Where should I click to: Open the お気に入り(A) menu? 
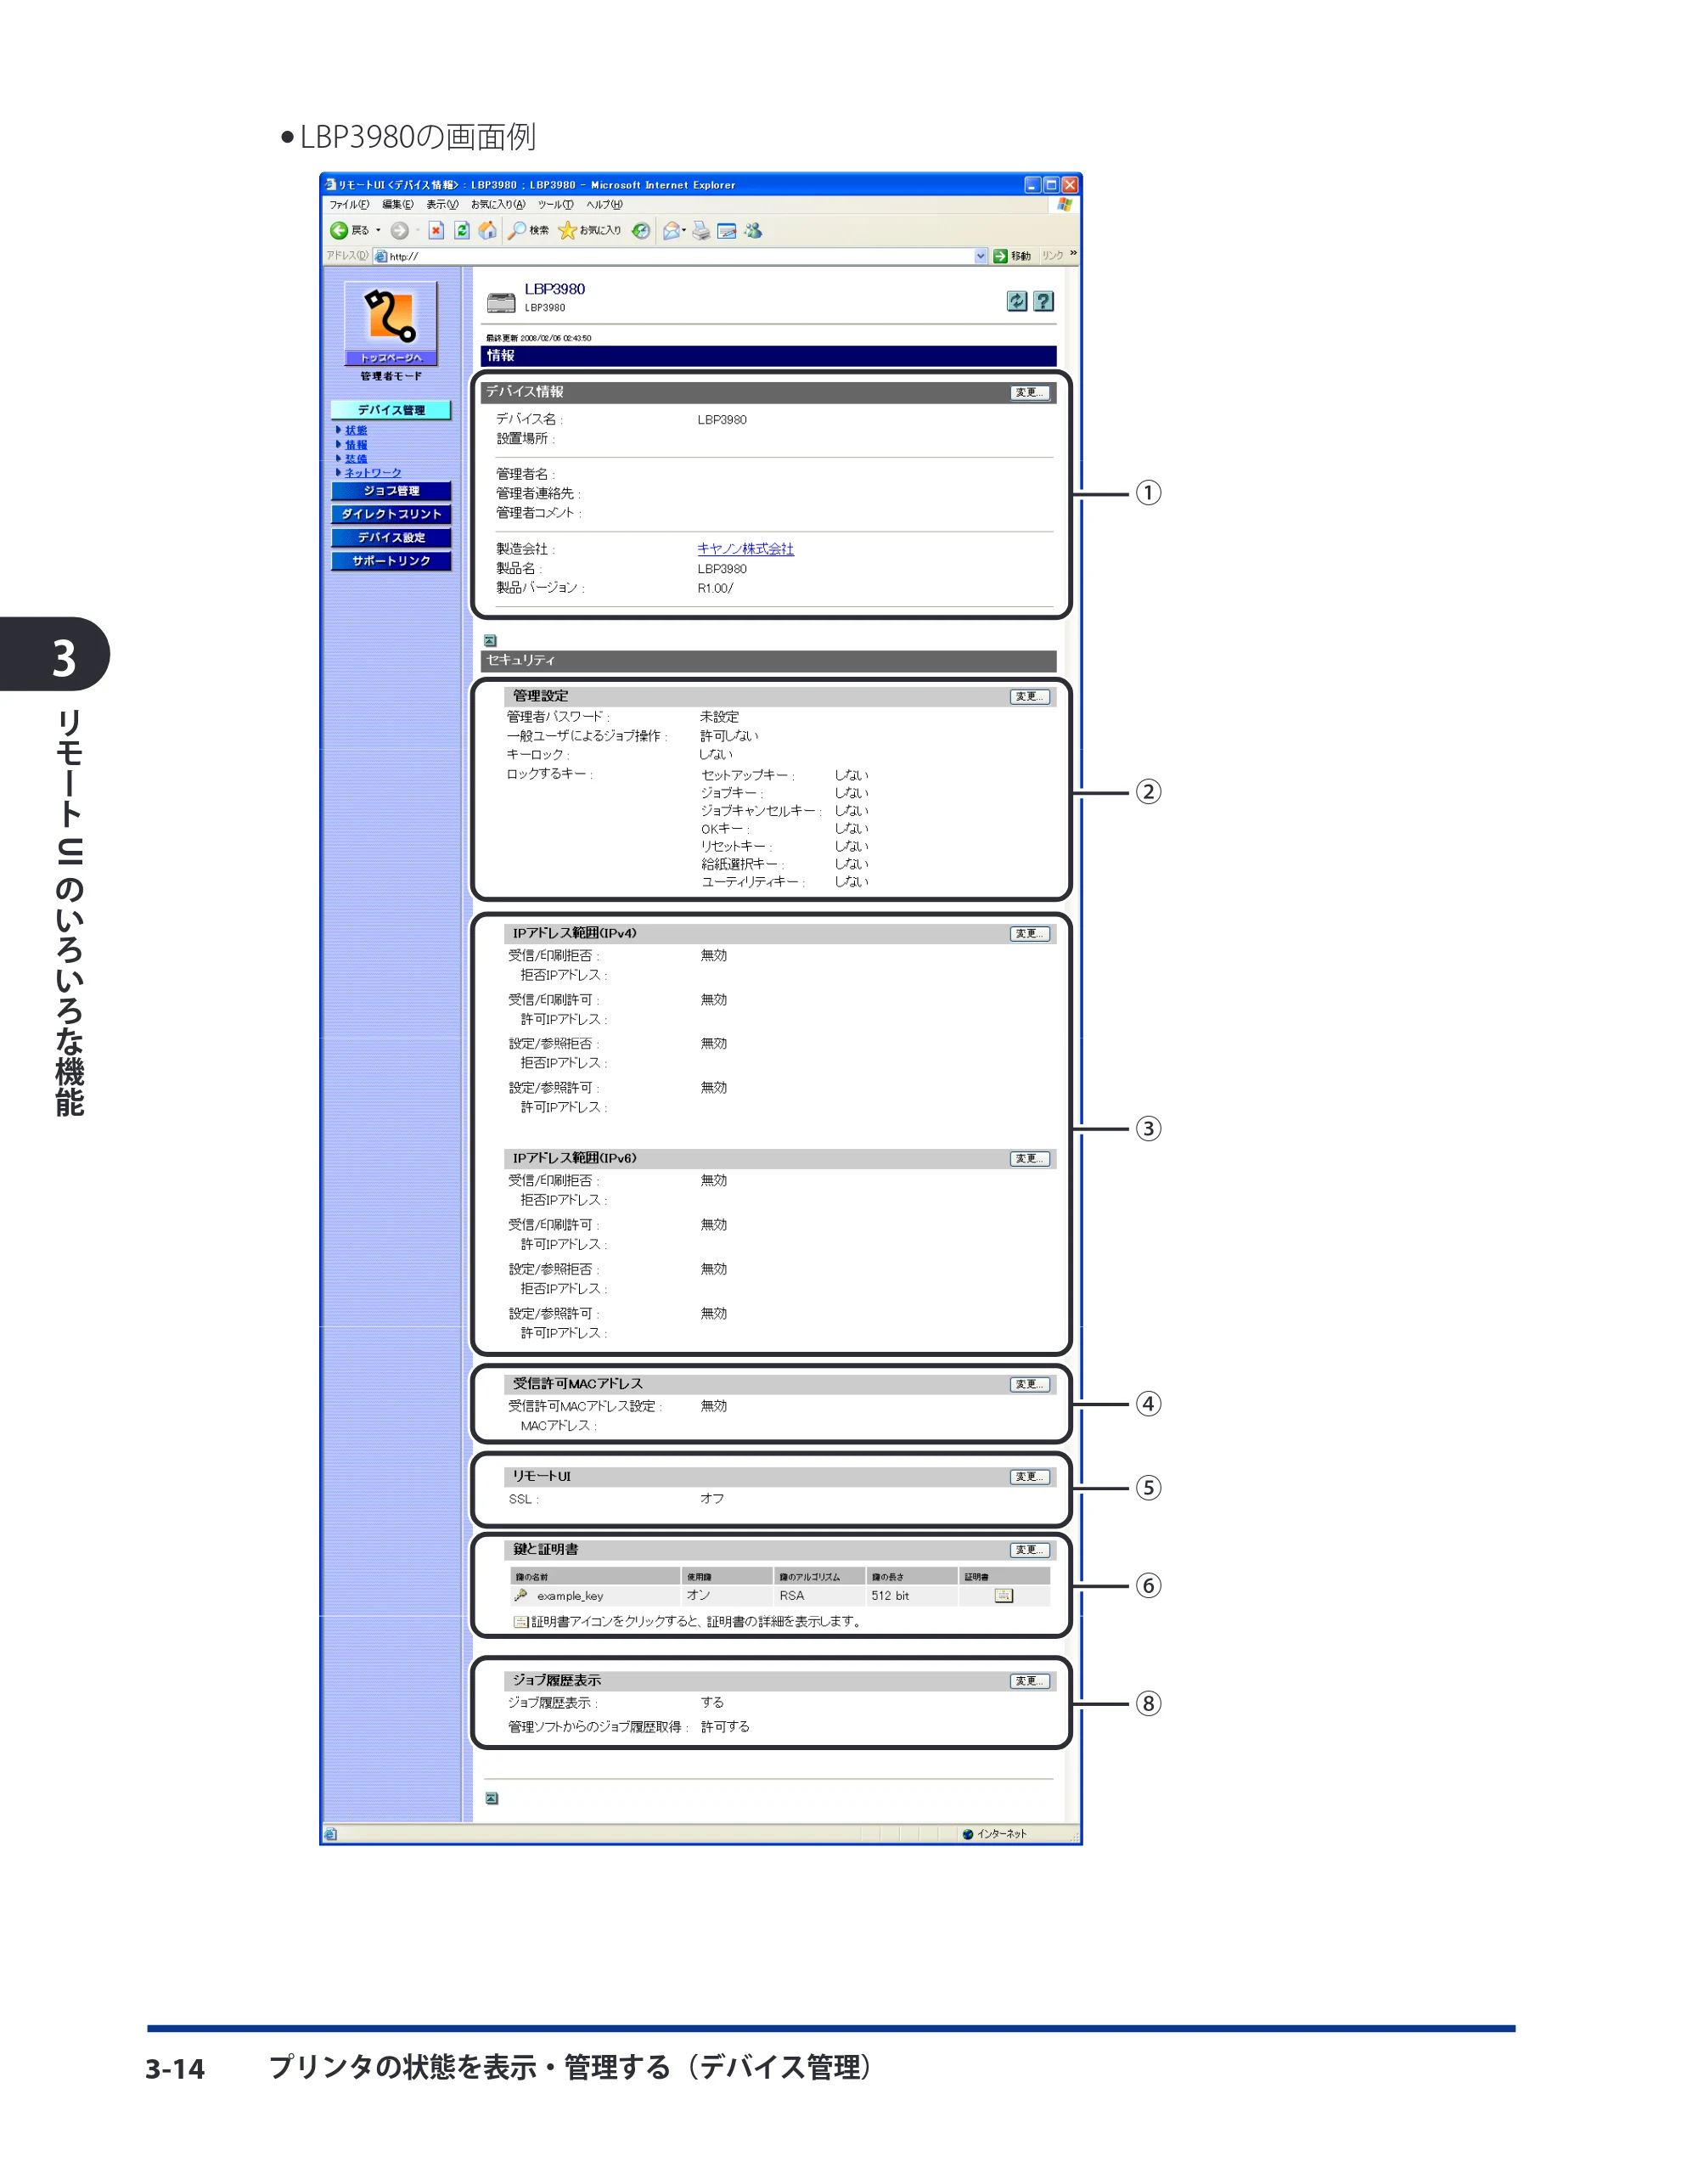point(497,205)
